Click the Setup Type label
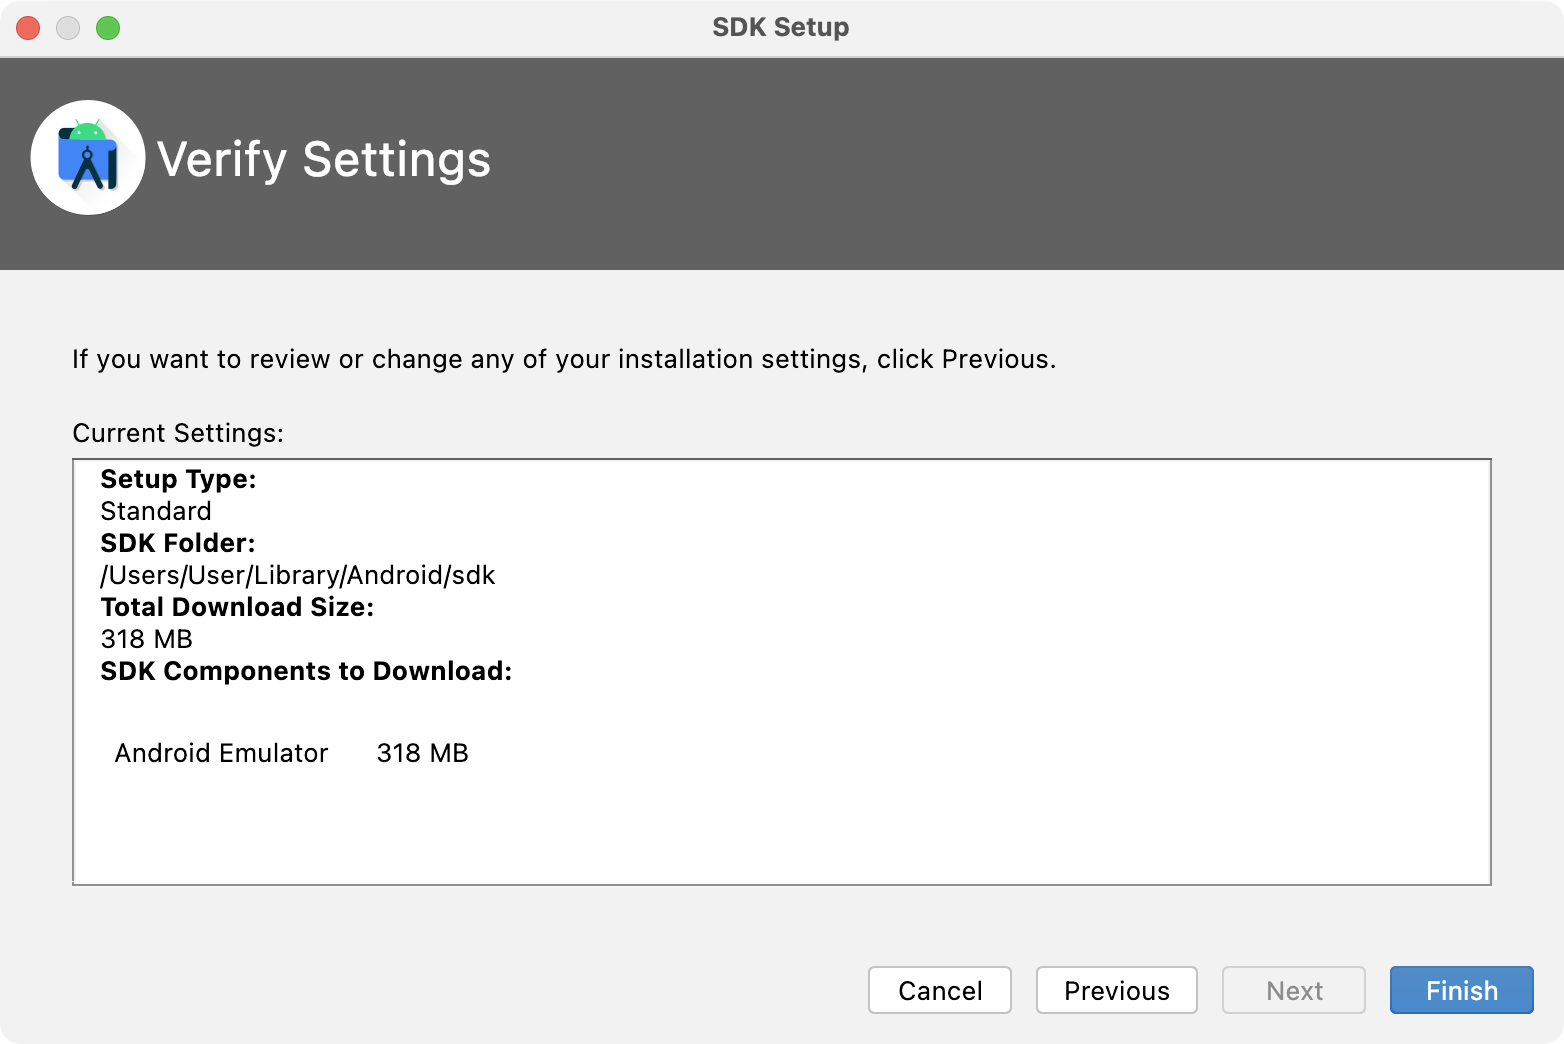 [x=178, y=479]
